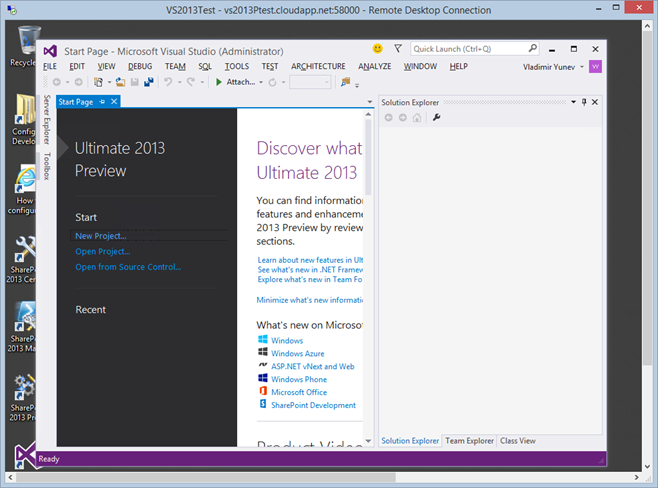The image size is (658, 488).
Task: Click the Save All toolbar icon
Action: (x=148, y=82)
